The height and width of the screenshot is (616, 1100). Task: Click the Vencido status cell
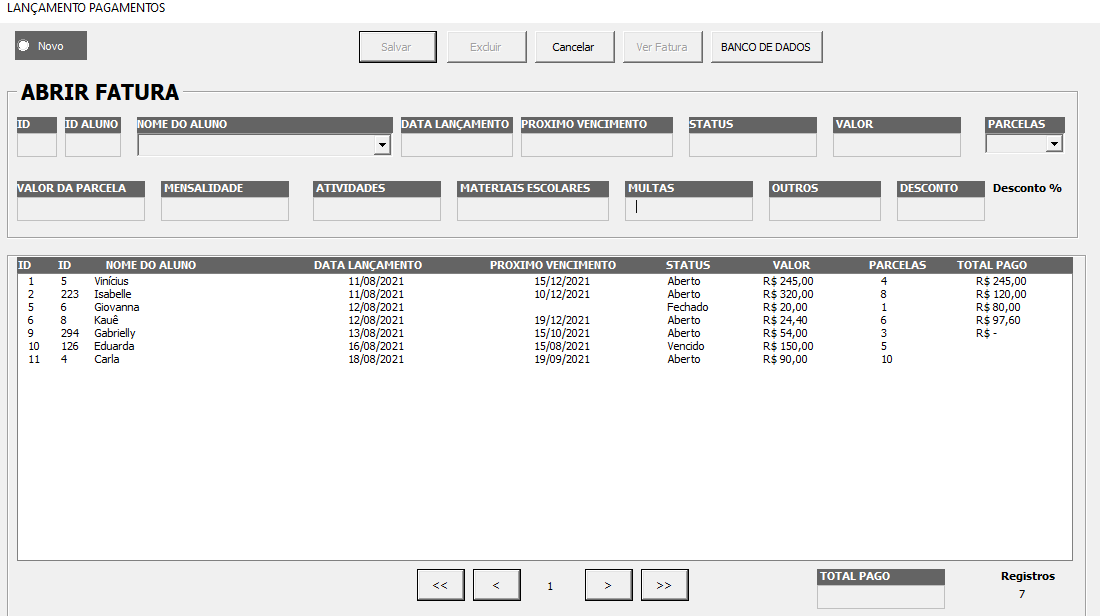click(x=685, y=346)
